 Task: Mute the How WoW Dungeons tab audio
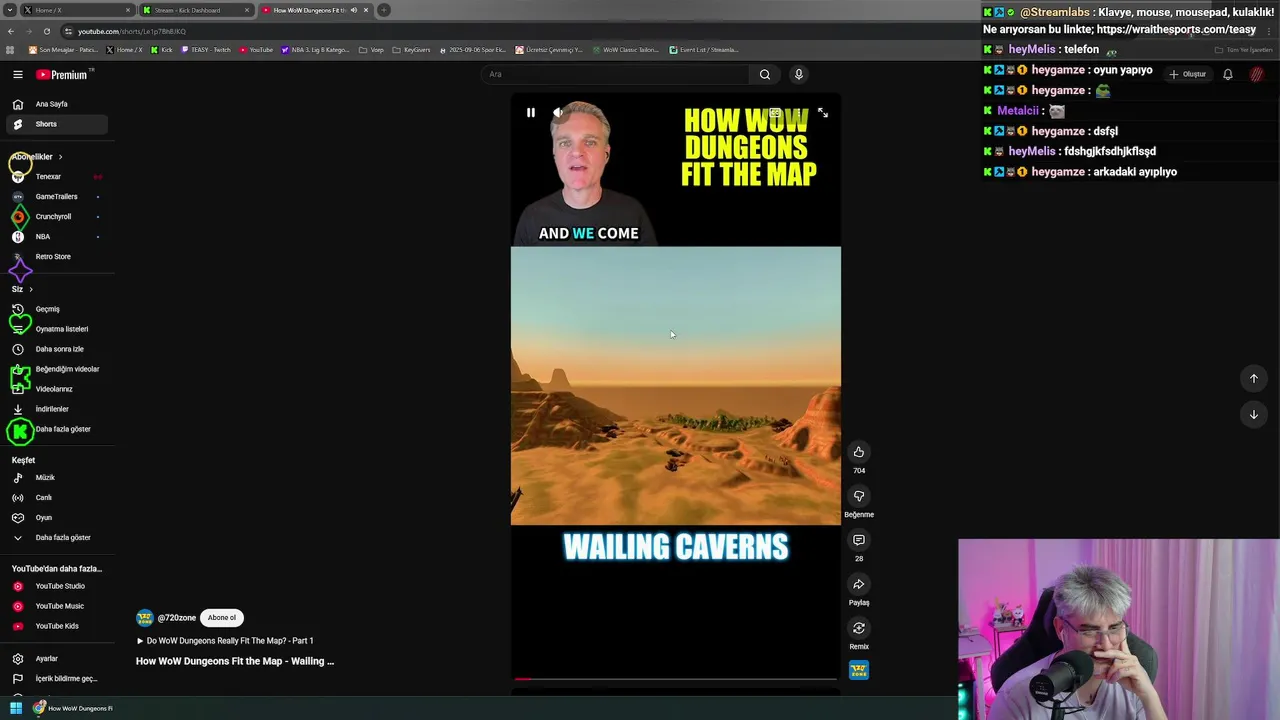coord(353,10)
